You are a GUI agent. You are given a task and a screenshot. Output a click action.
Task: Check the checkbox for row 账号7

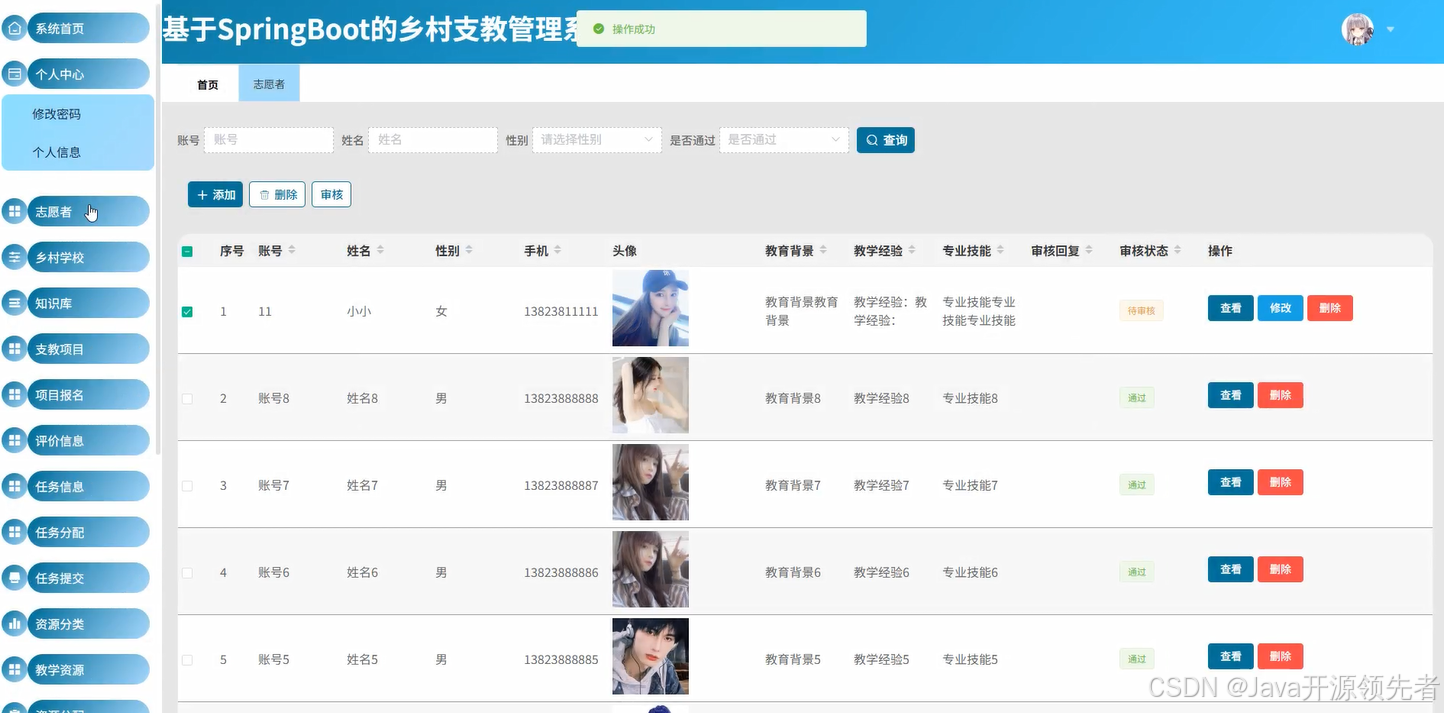point(187,485)
